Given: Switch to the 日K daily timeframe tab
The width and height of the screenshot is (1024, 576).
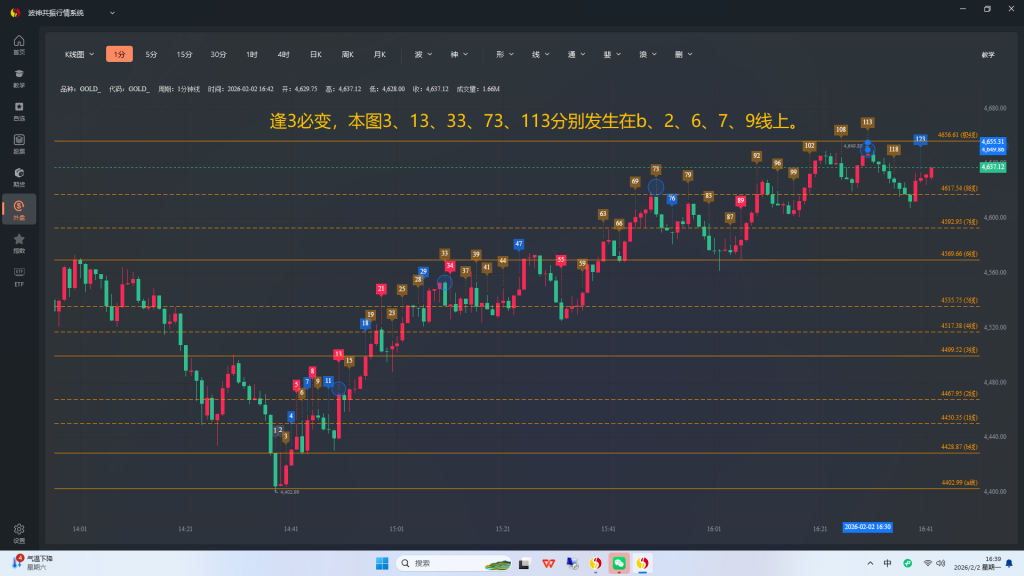Looking at the screenshot, I should [315, 54].
